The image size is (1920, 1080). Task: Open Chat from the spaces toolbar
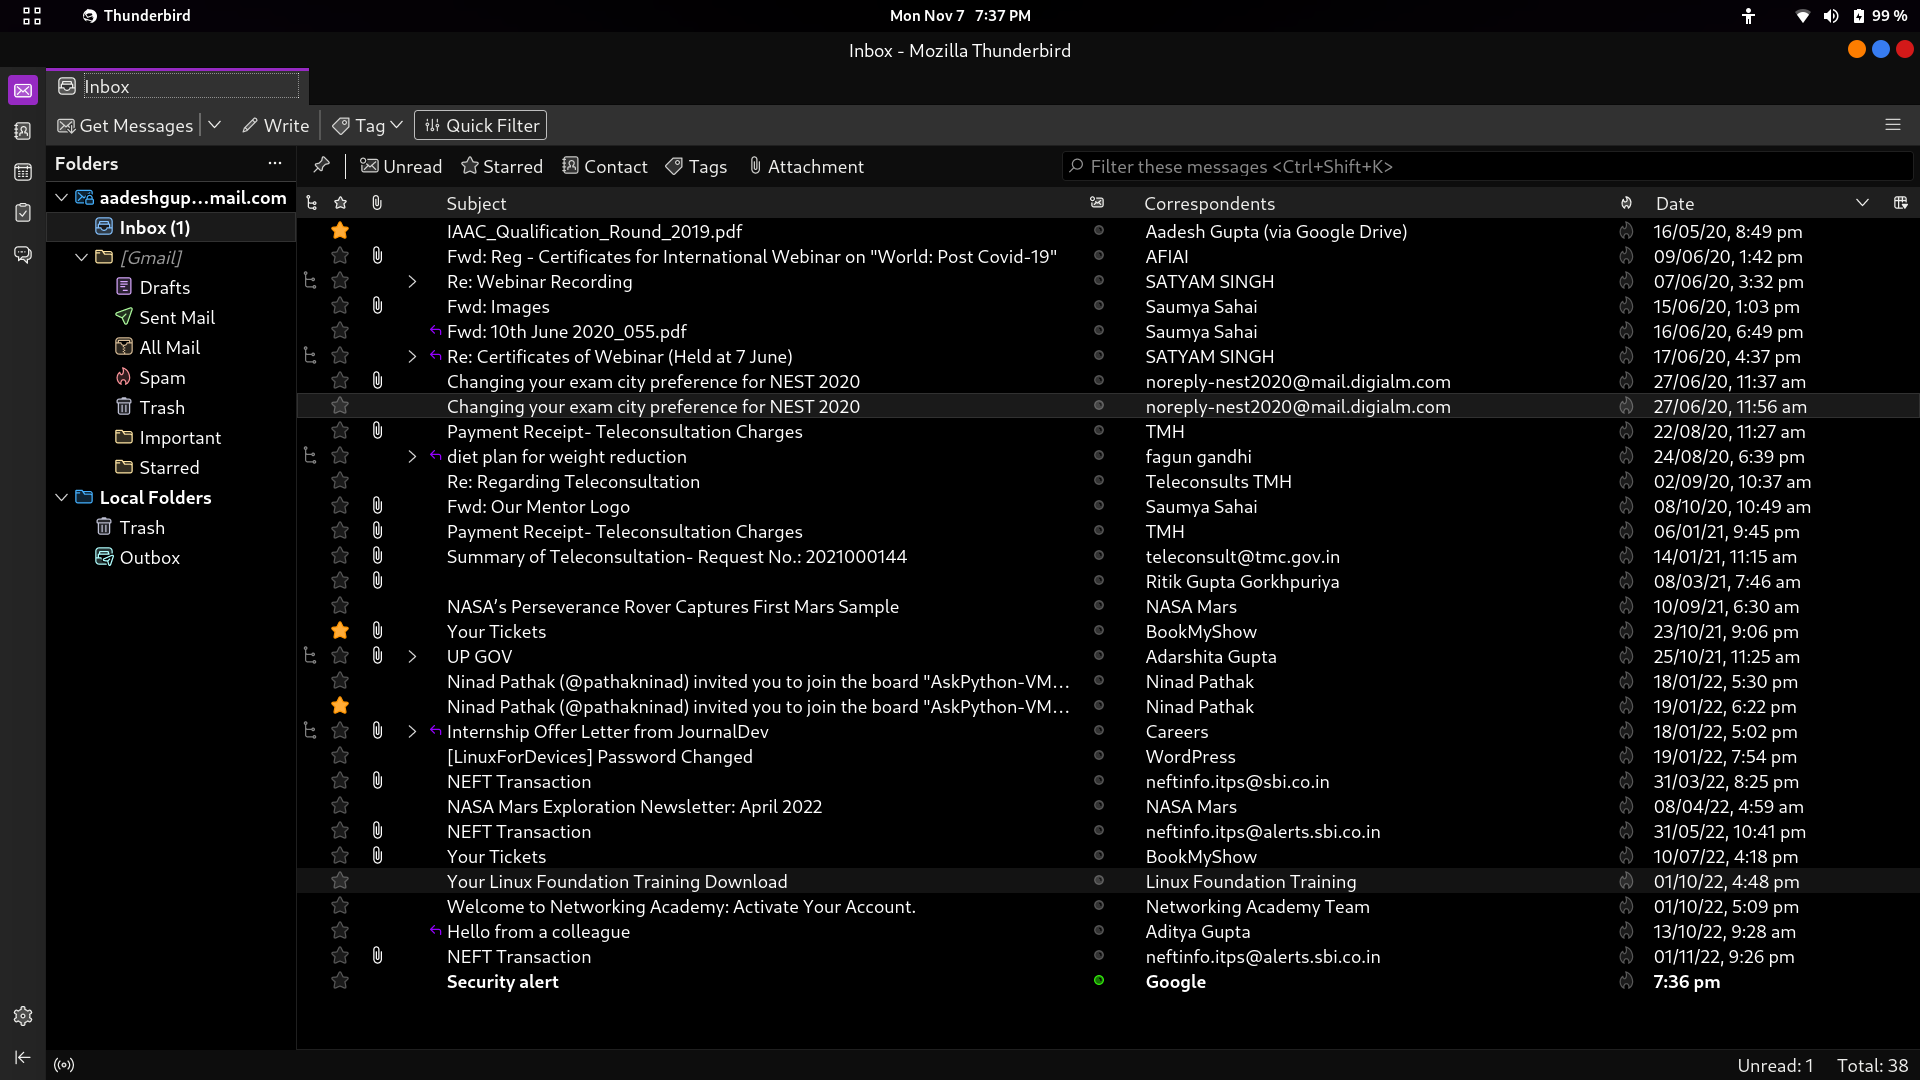(22, 255)
